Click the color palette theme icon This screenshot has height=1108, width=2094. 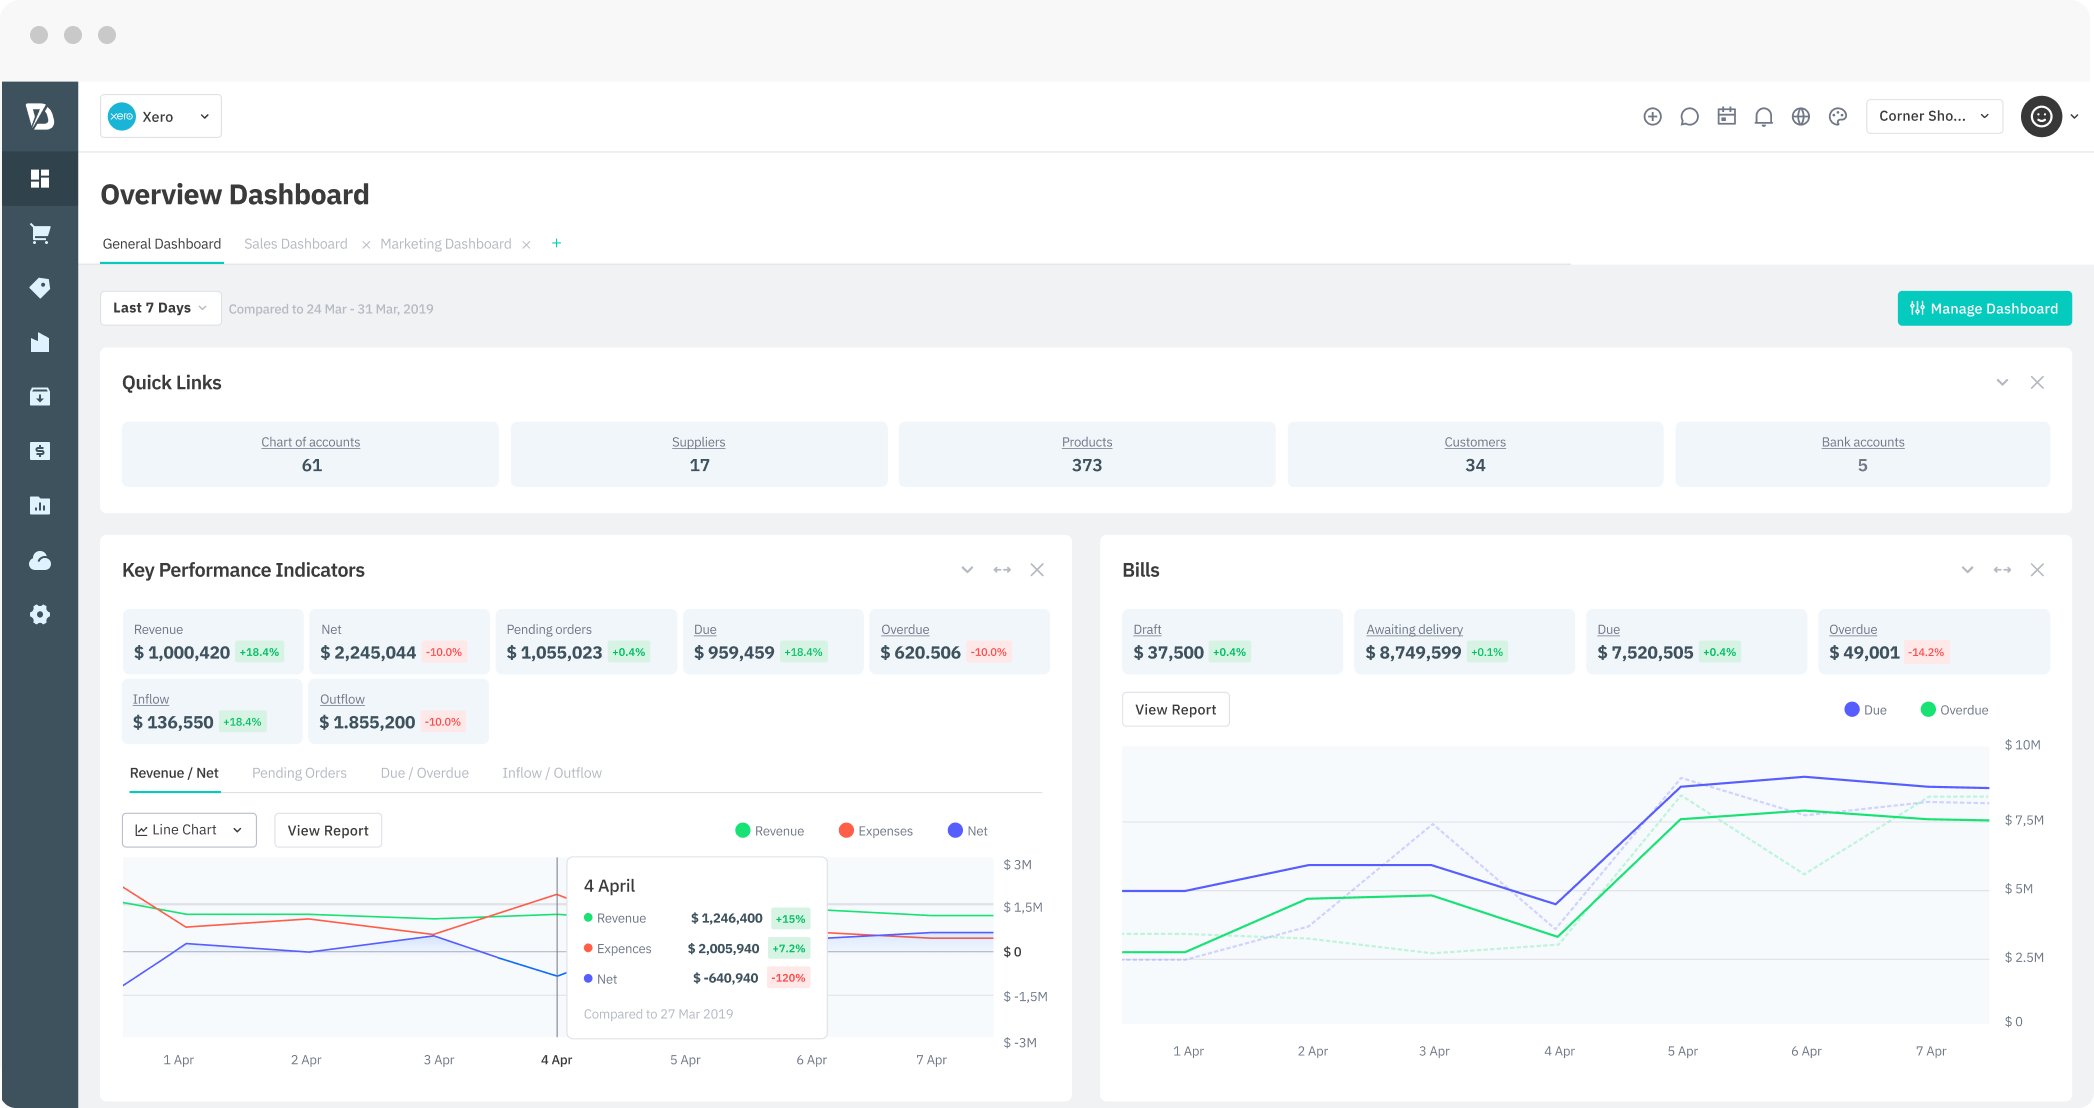pyautogui.click(x=1838, y=117)
